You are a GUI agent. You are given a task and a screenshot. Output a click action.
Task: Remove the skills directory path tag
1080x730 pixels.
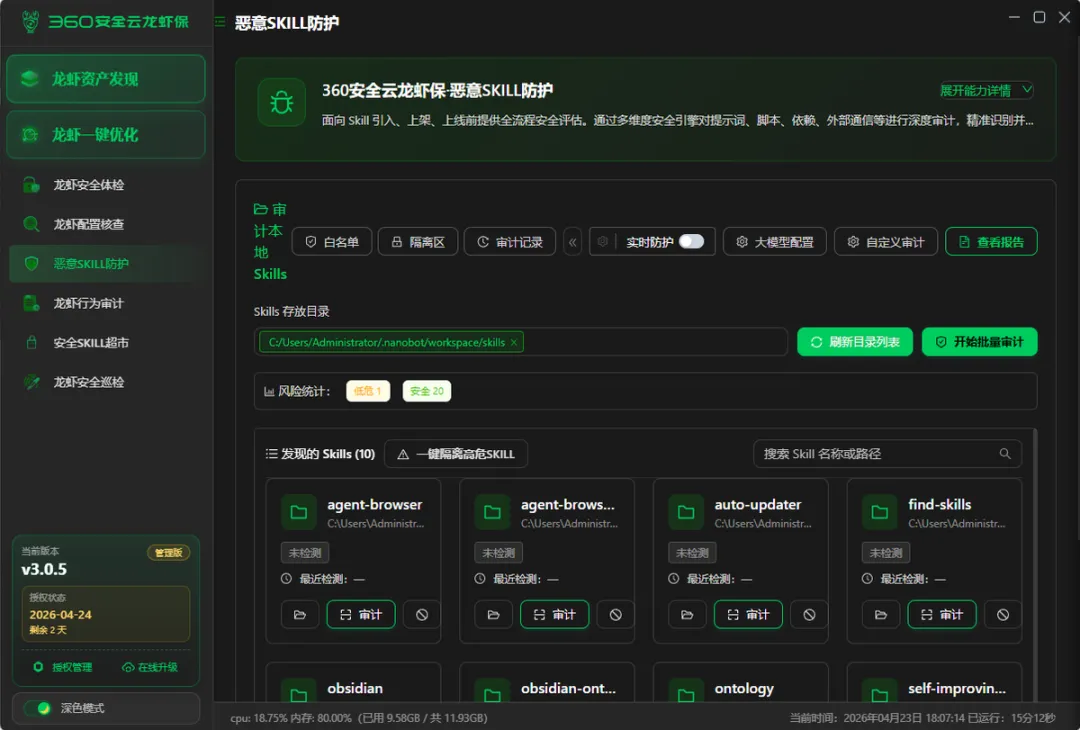click(514, 342)
